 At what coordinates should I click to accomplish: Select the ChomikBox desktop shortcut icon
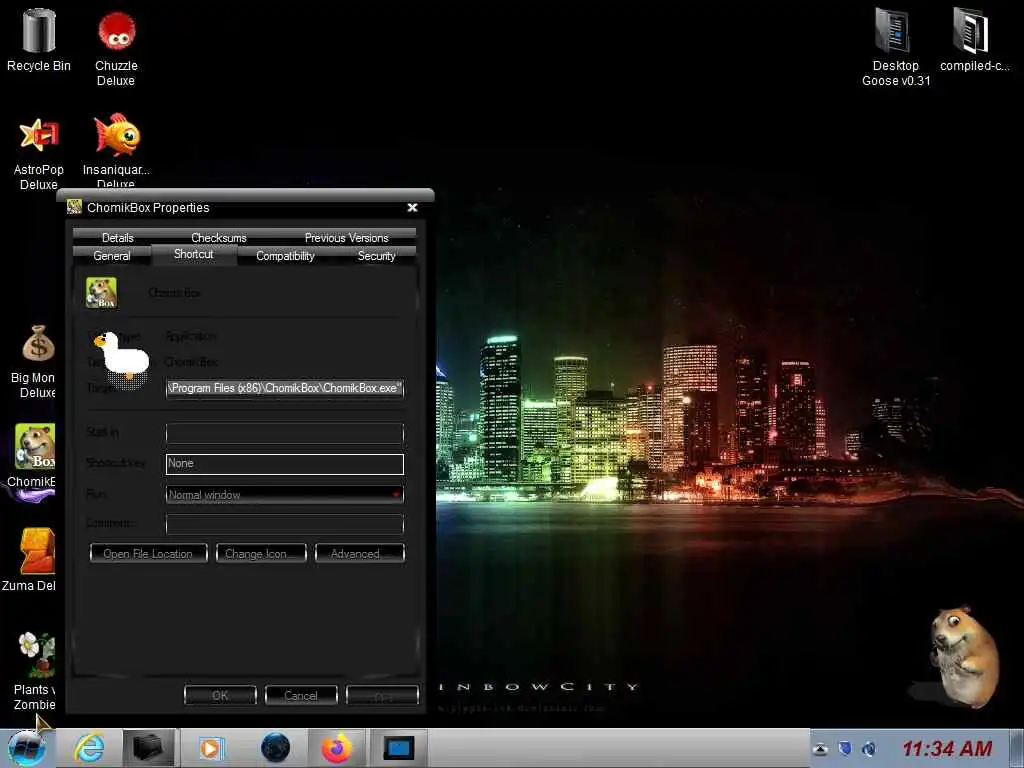pyautogui.click(x=35, y=446)
